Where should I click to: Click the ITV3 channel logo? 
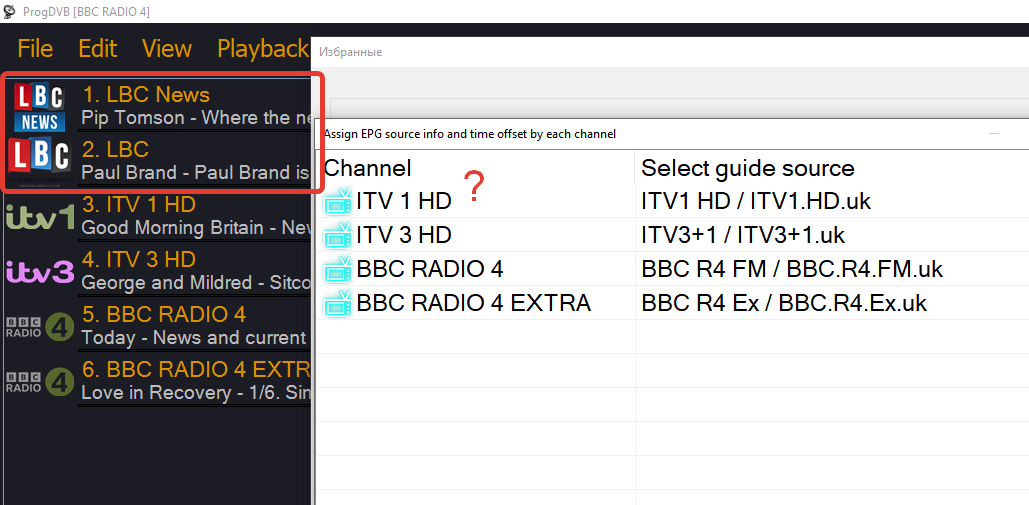coord(40,271)
